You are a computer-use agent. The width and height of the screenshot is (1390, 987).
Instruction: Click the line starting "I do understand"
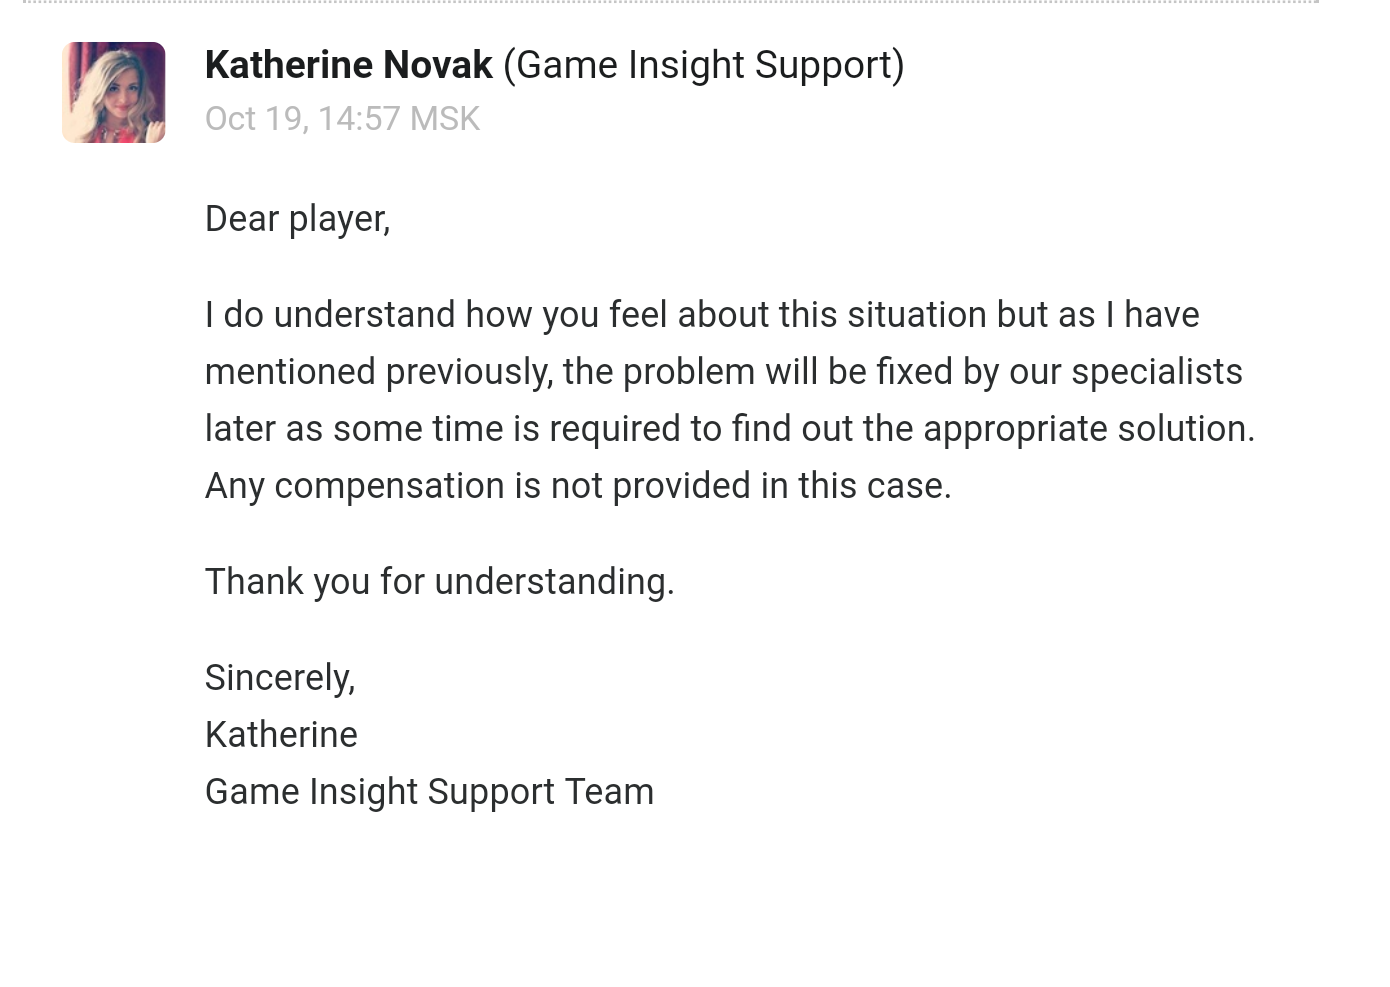(701, 315)
